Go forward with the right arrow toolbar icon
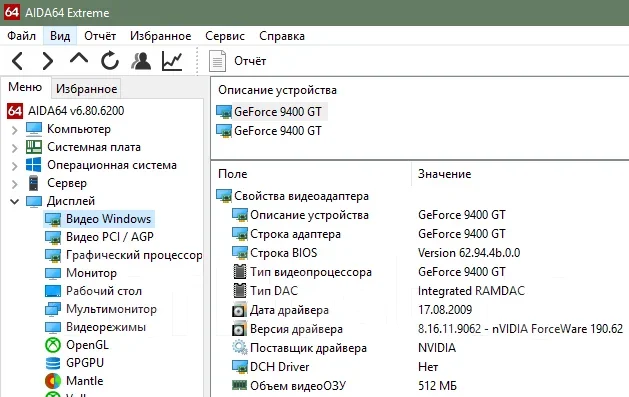 (x=48, y=61)
